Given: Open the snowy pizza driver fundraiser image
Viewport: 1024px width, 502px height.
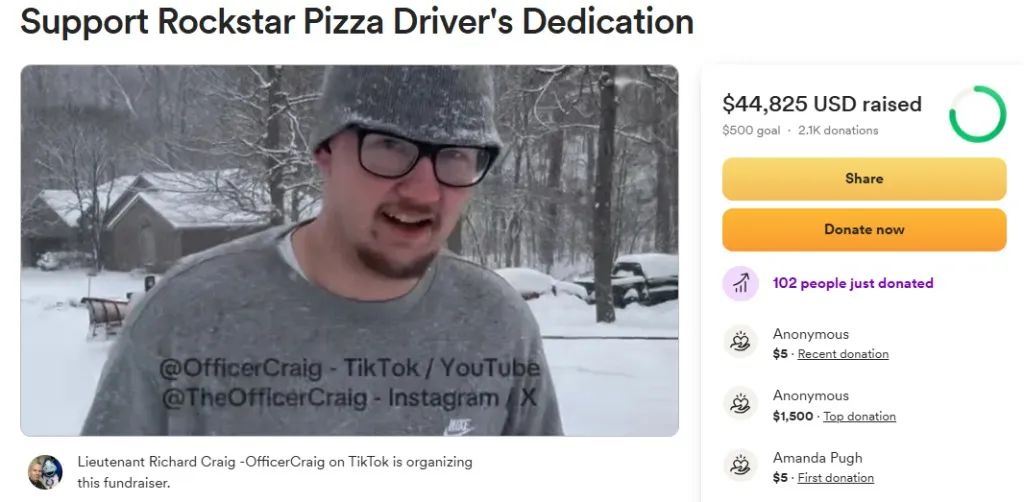Looking at the screenshot, I should tap(349, 250).
